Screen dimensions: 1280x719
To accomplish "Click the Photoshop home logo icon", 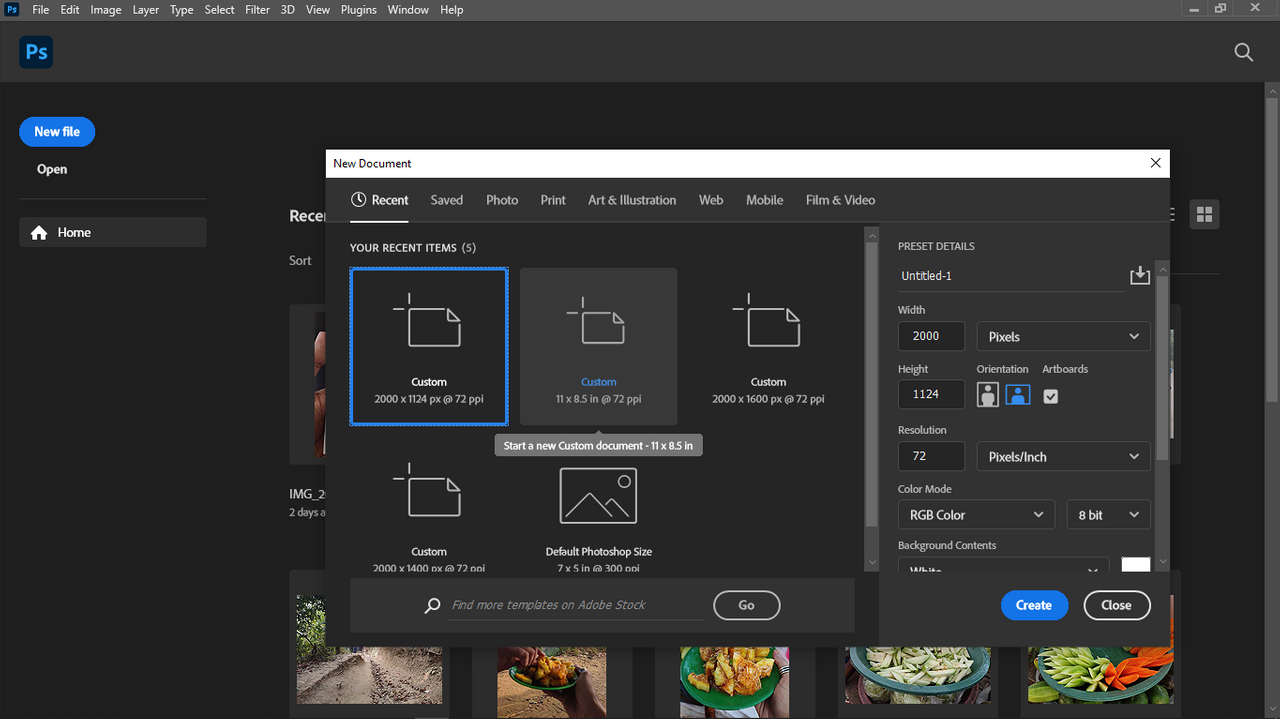I will [x=36, y=52].
